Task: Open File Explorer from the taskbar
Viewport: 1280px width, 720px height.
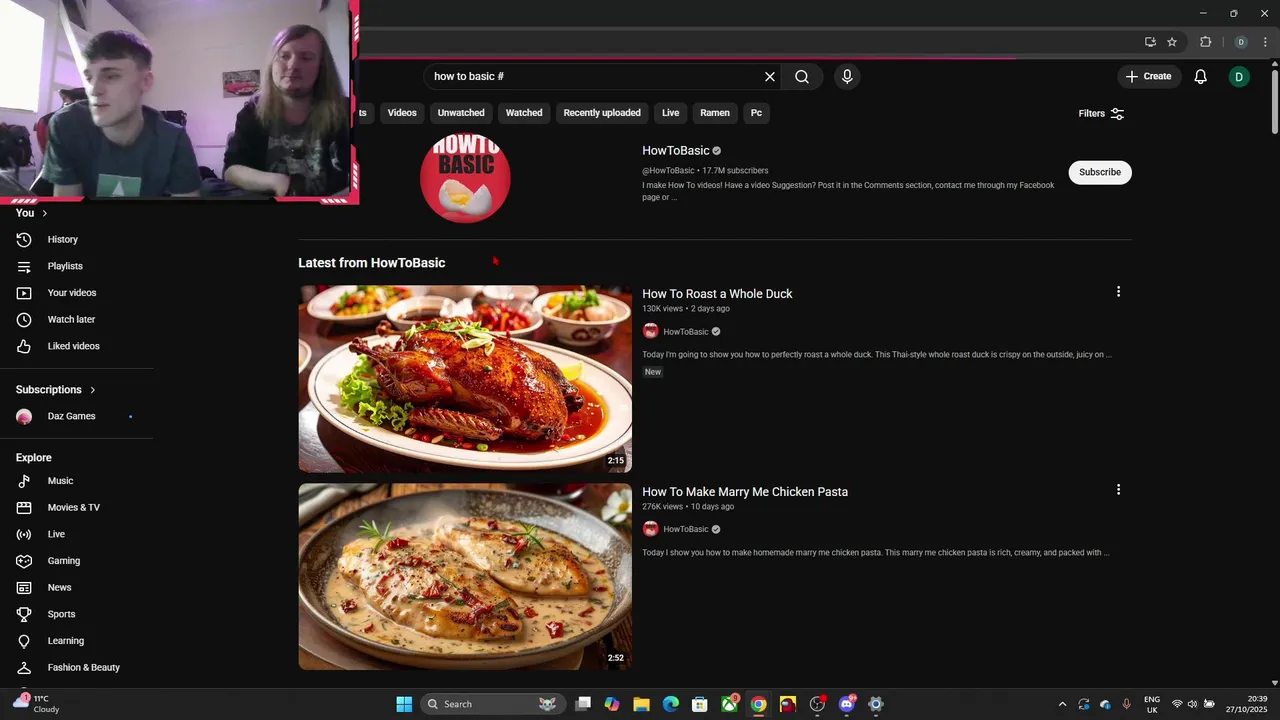Action: click(641, 704)
